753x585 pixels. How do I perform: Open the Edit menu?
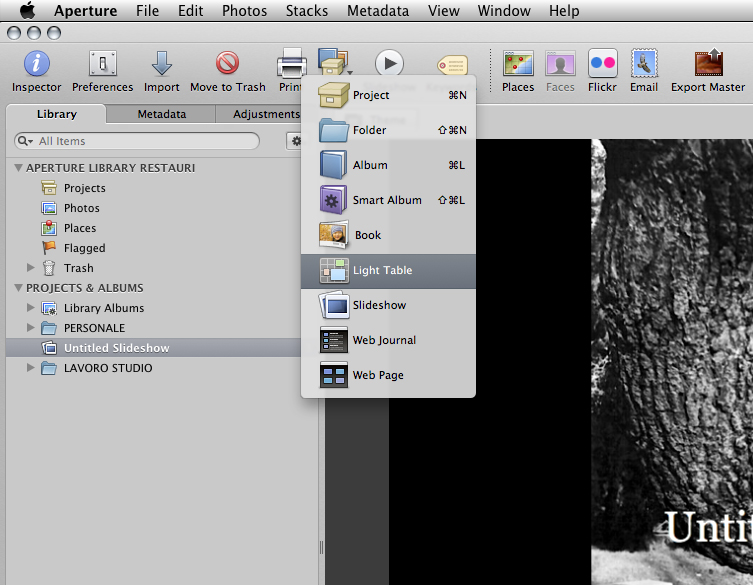190,11
